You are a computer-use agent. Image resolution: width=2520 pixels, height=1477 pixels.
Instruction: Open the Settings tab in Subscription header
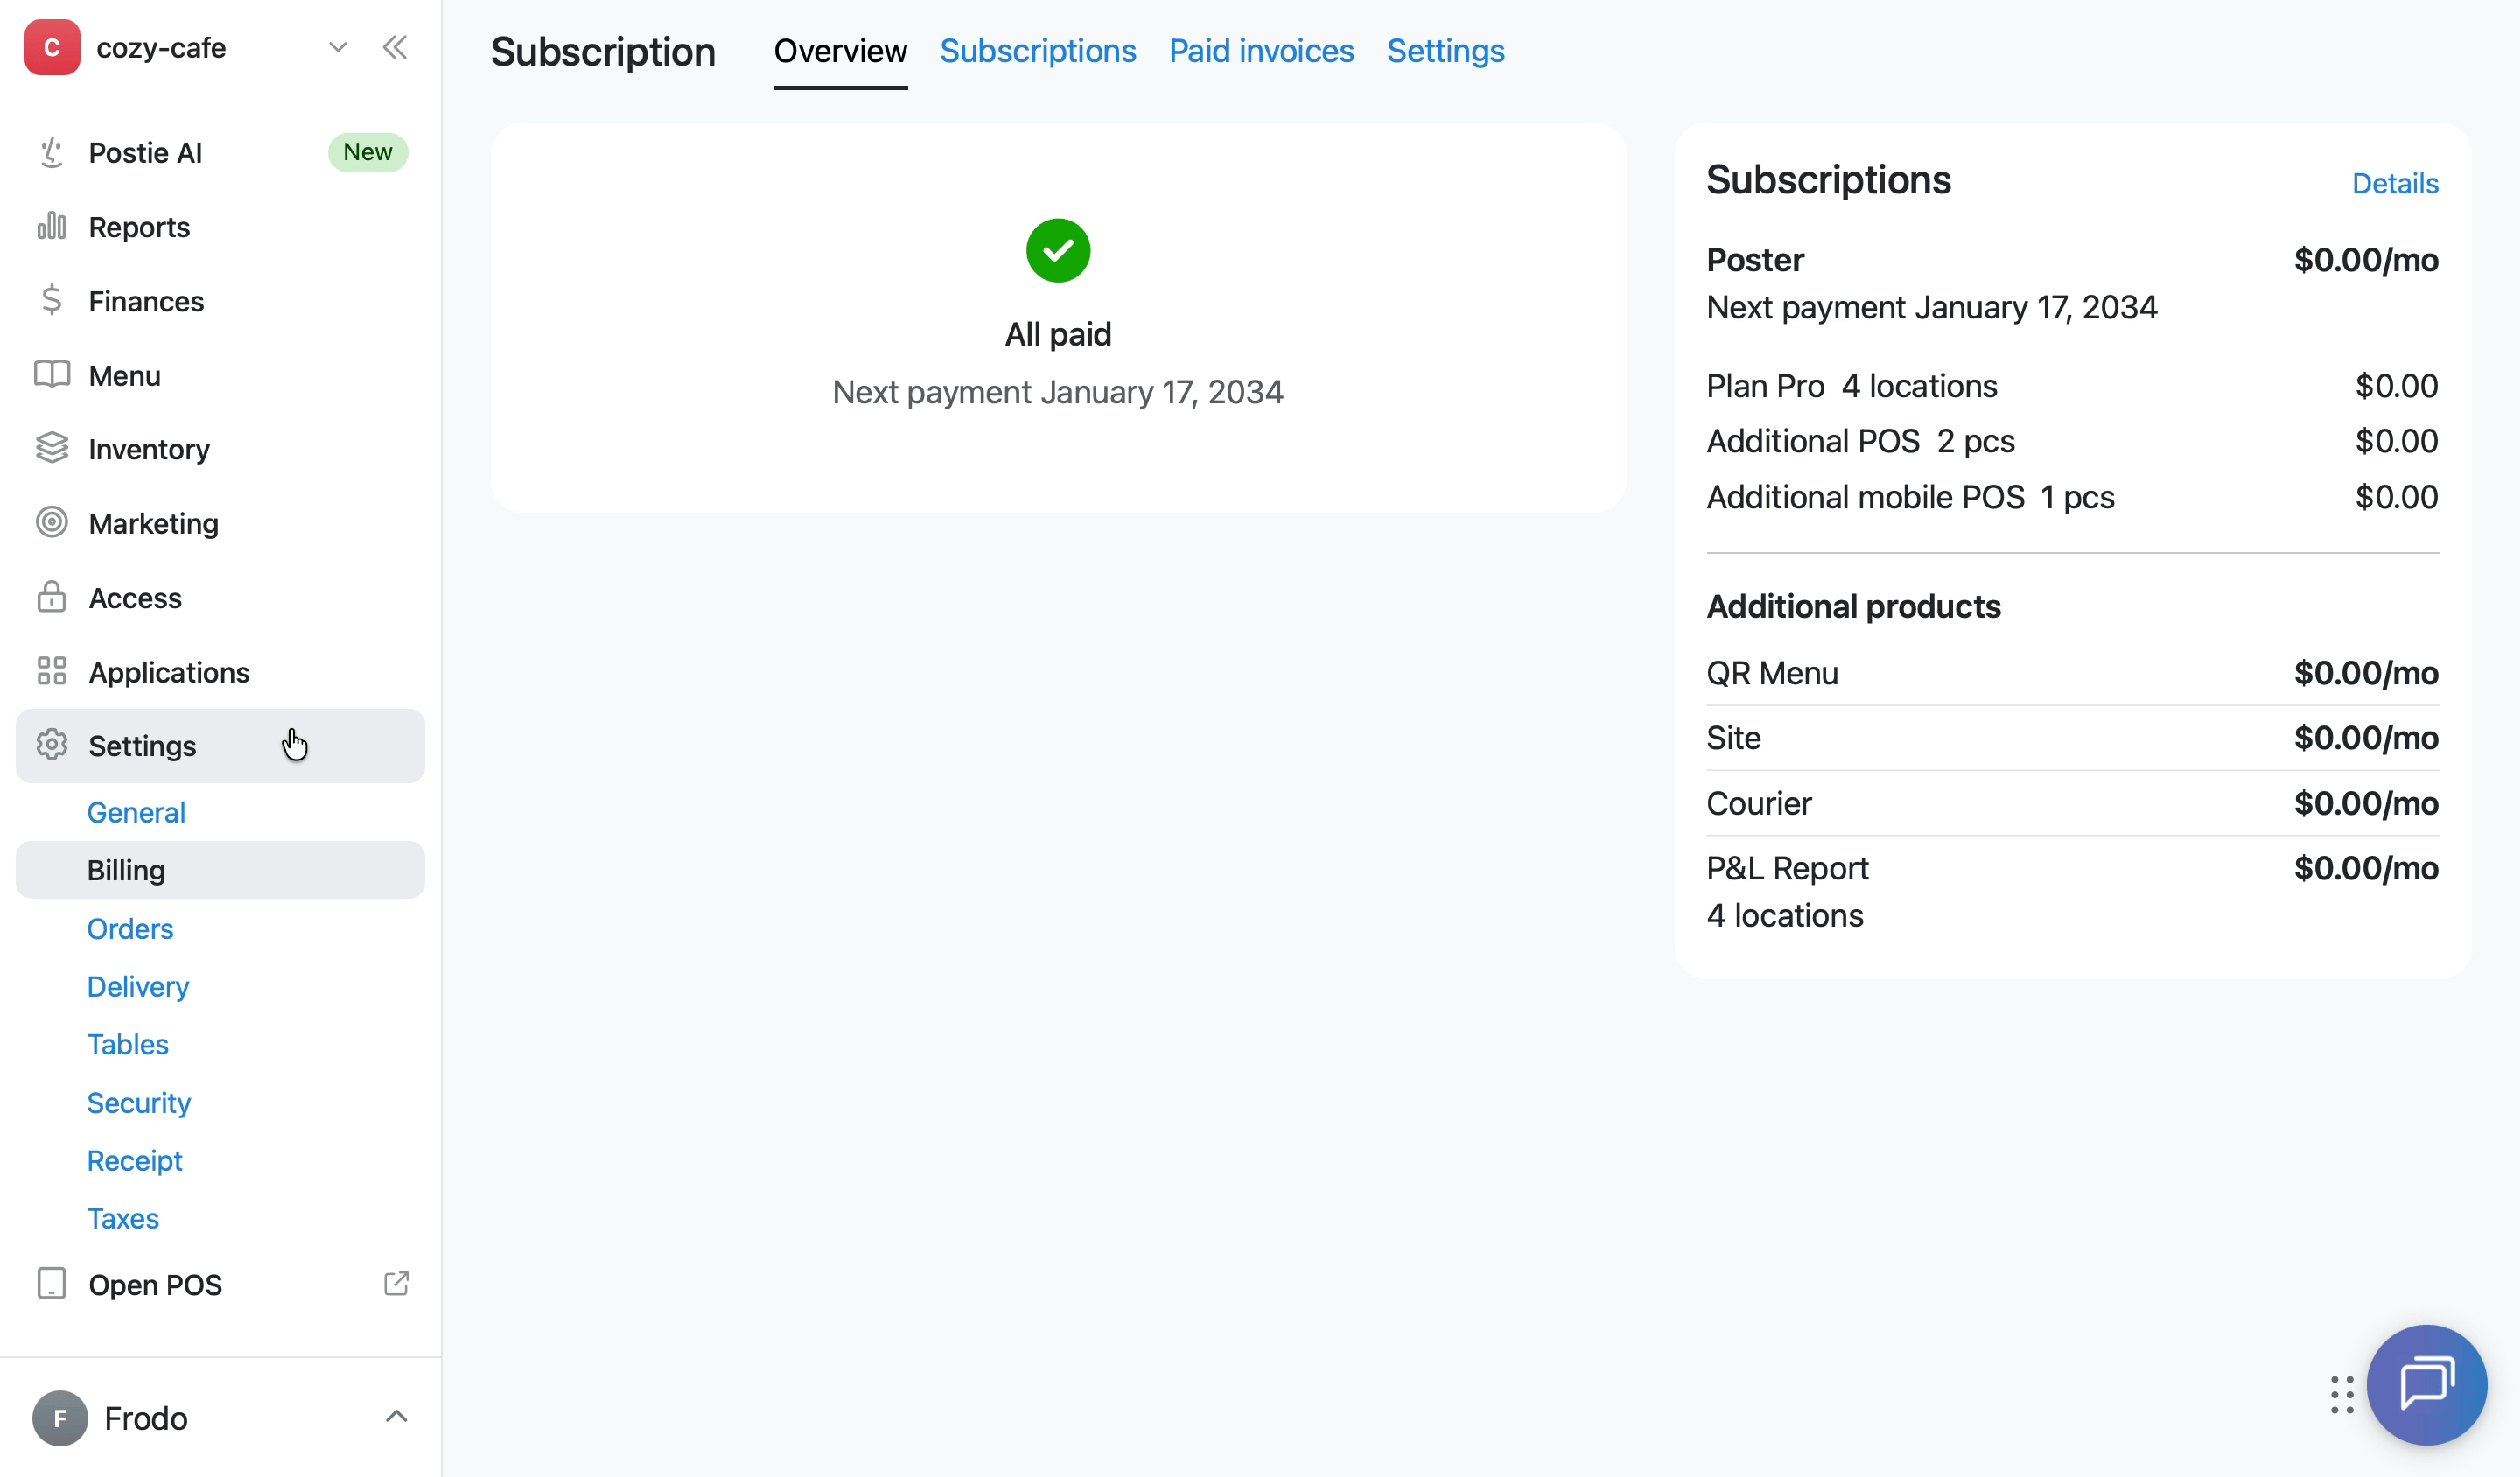pos(1446,51)
